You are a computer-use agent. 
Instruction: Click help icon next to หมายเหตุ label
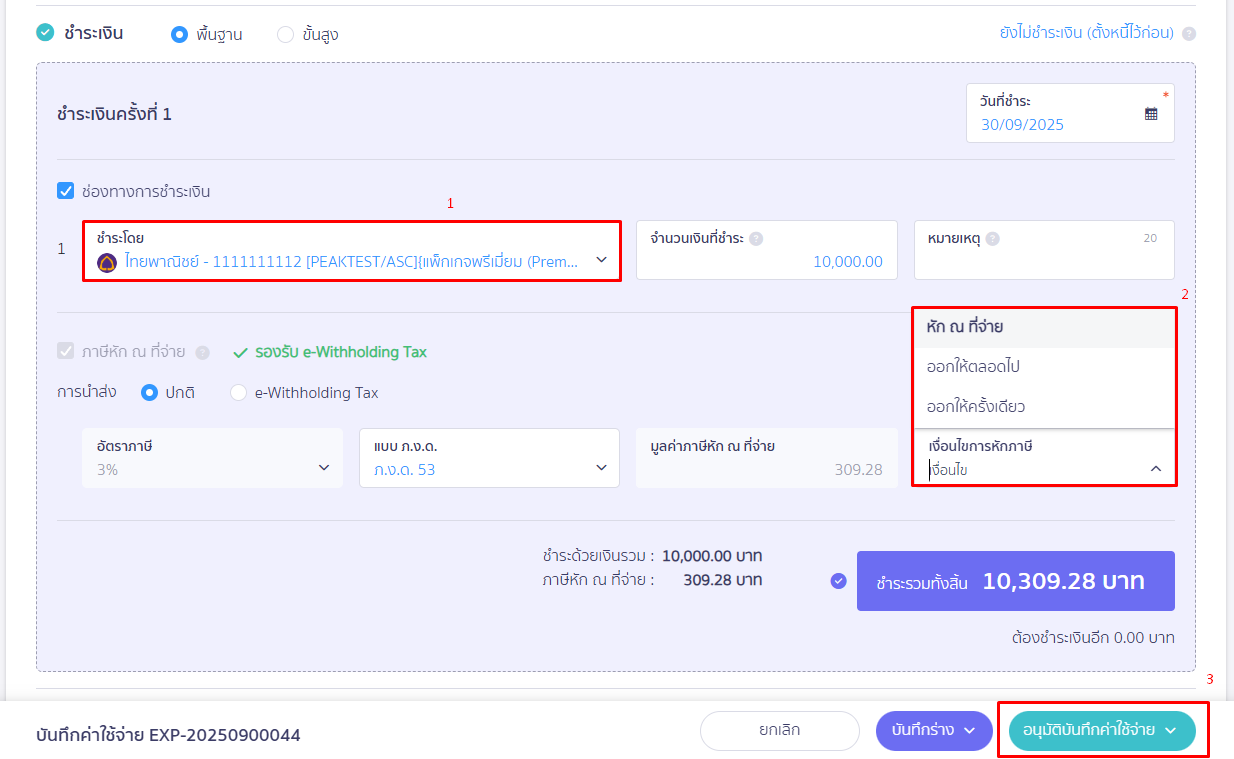992,239
